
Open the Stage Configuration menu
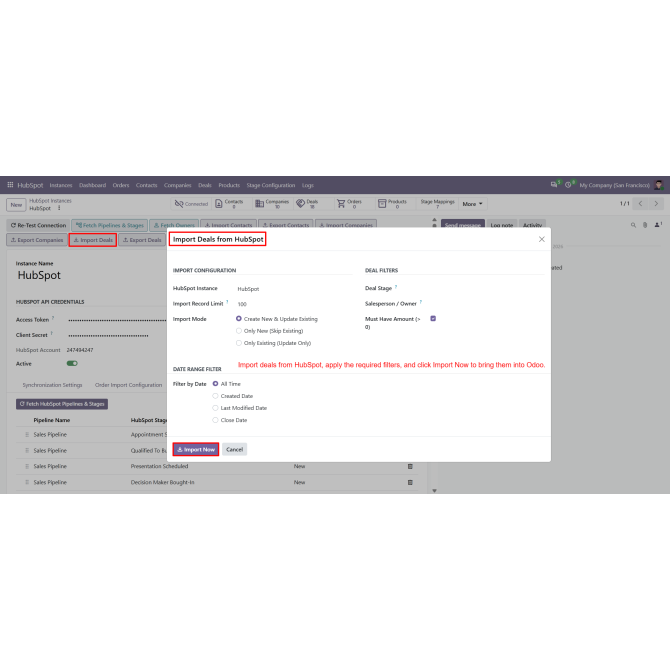tap(270, 185)
